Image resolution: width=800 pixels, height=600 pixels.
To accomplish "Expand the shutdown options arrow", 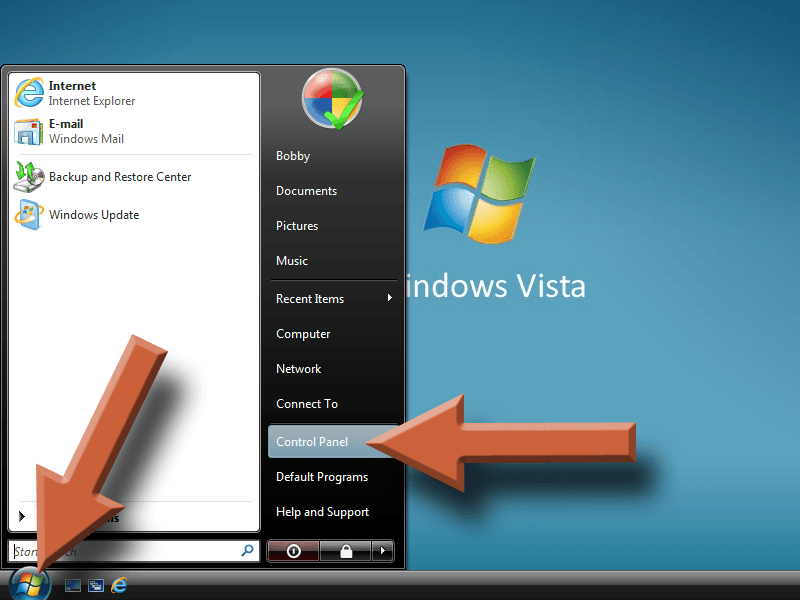I will pyautogui.click(x=382, y=551).
